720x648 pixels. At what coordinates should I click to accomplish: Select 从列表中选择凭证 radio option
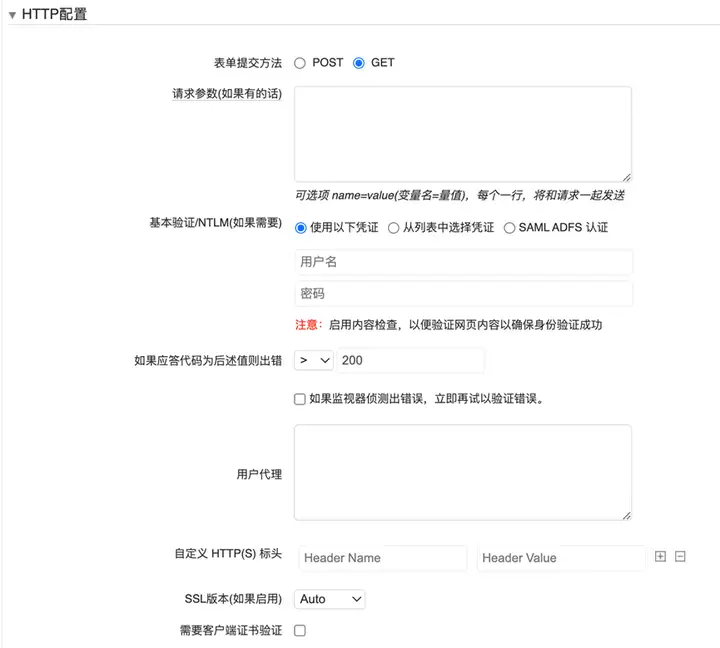pyautogui.click(x=394, y=228)
